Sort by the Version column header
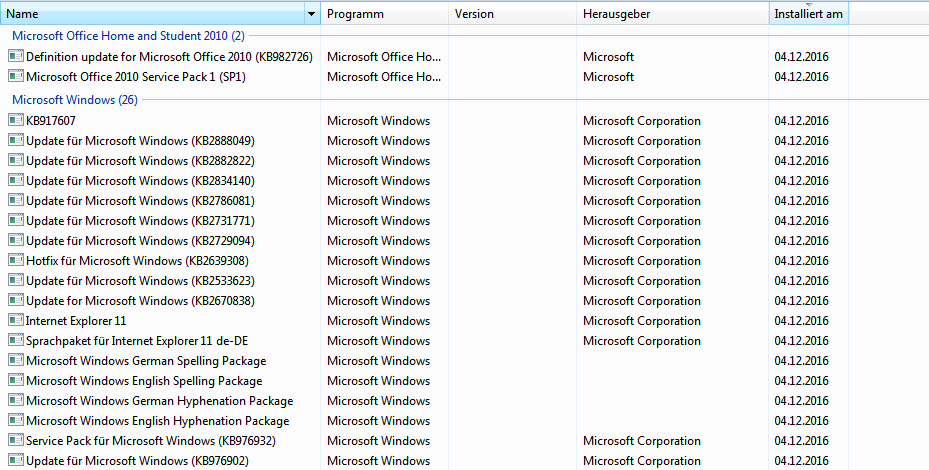This screenshot has height=470, width=929. (512, 14)
